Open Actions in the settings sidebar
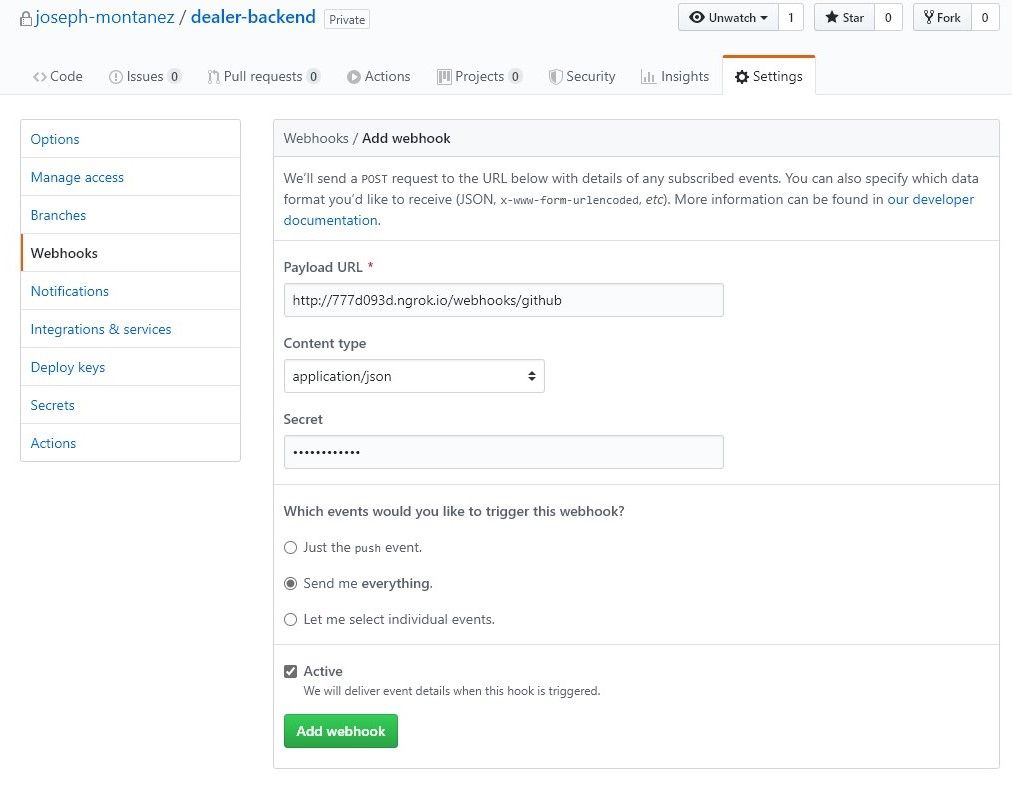This screenshot has width=1012, height=795. [130, 444]
